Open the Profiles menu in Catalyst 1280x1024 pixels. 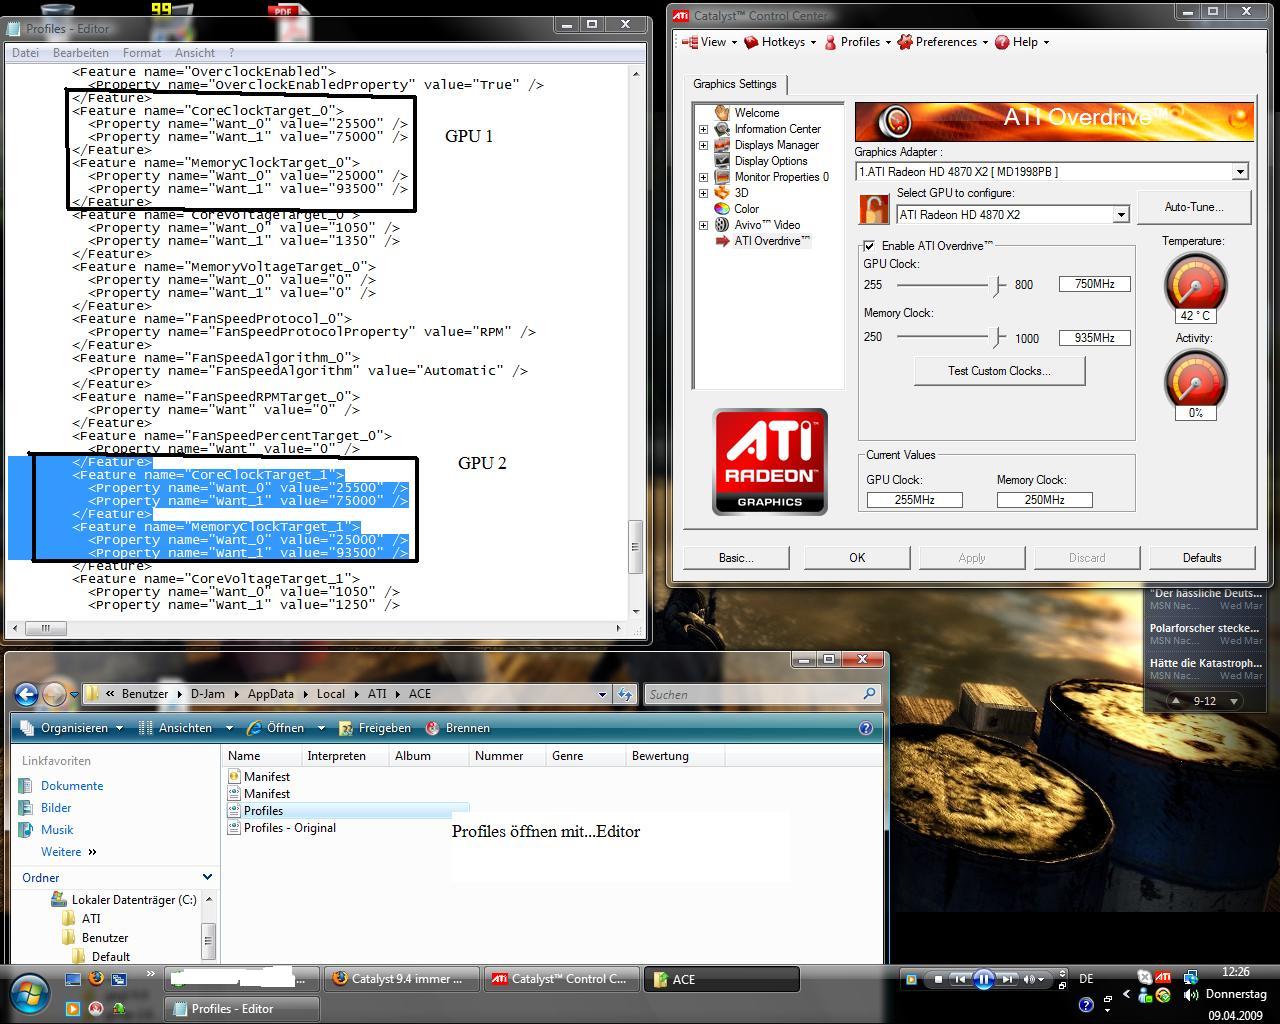[x=858, y=42]
